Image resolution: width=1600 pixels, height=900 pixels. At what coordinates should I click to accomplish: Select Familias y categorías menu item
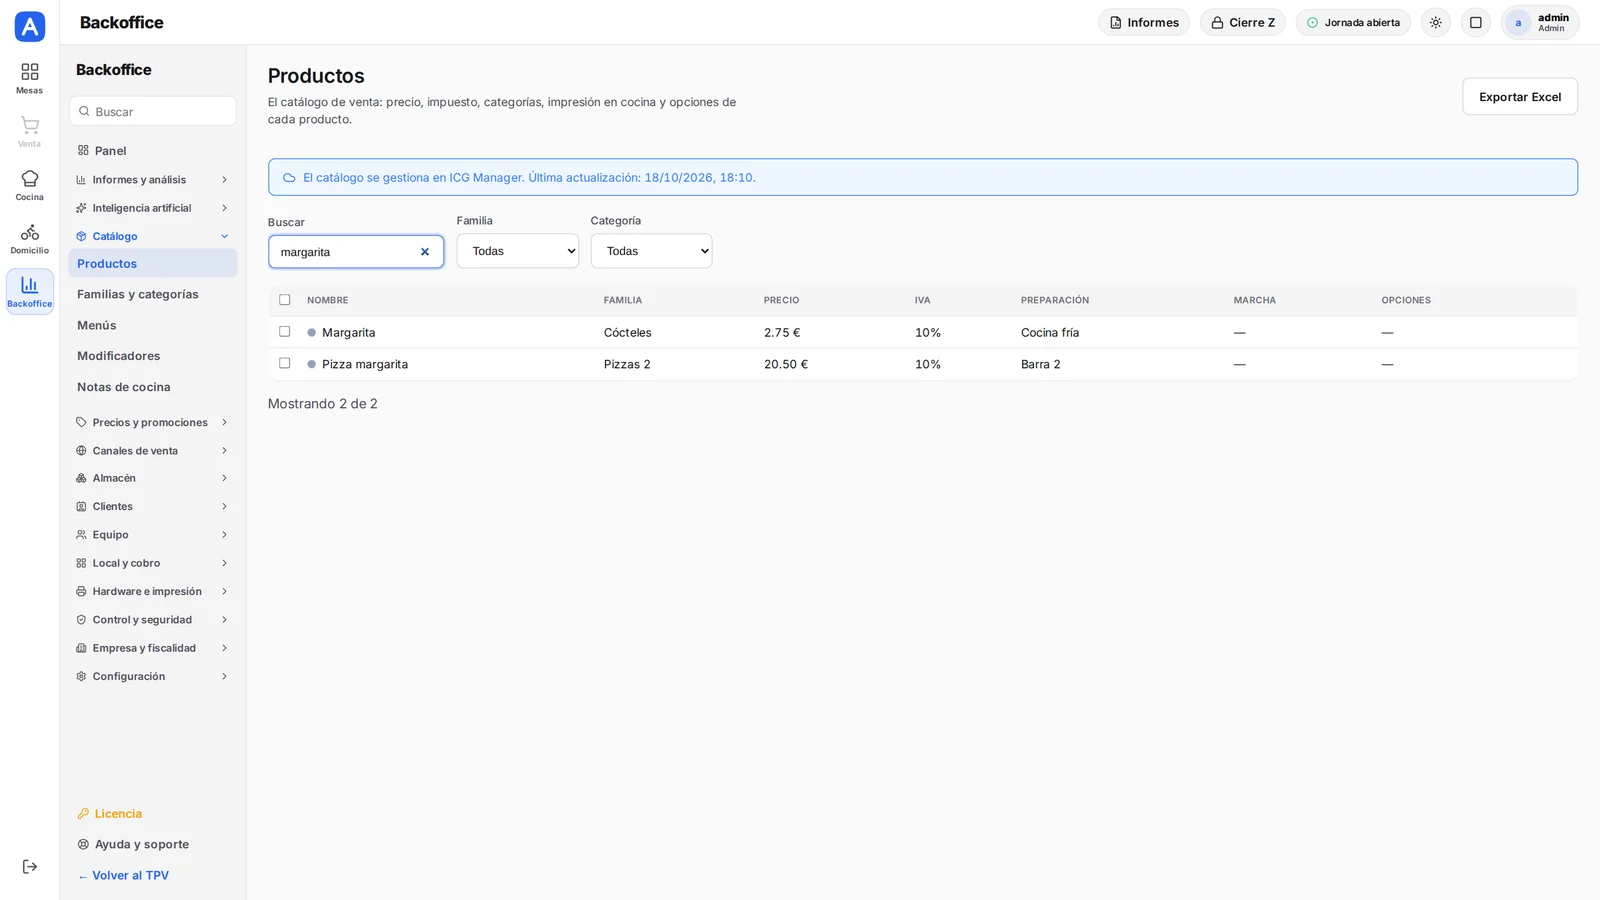pyautogui.click(x=152, y=294)
